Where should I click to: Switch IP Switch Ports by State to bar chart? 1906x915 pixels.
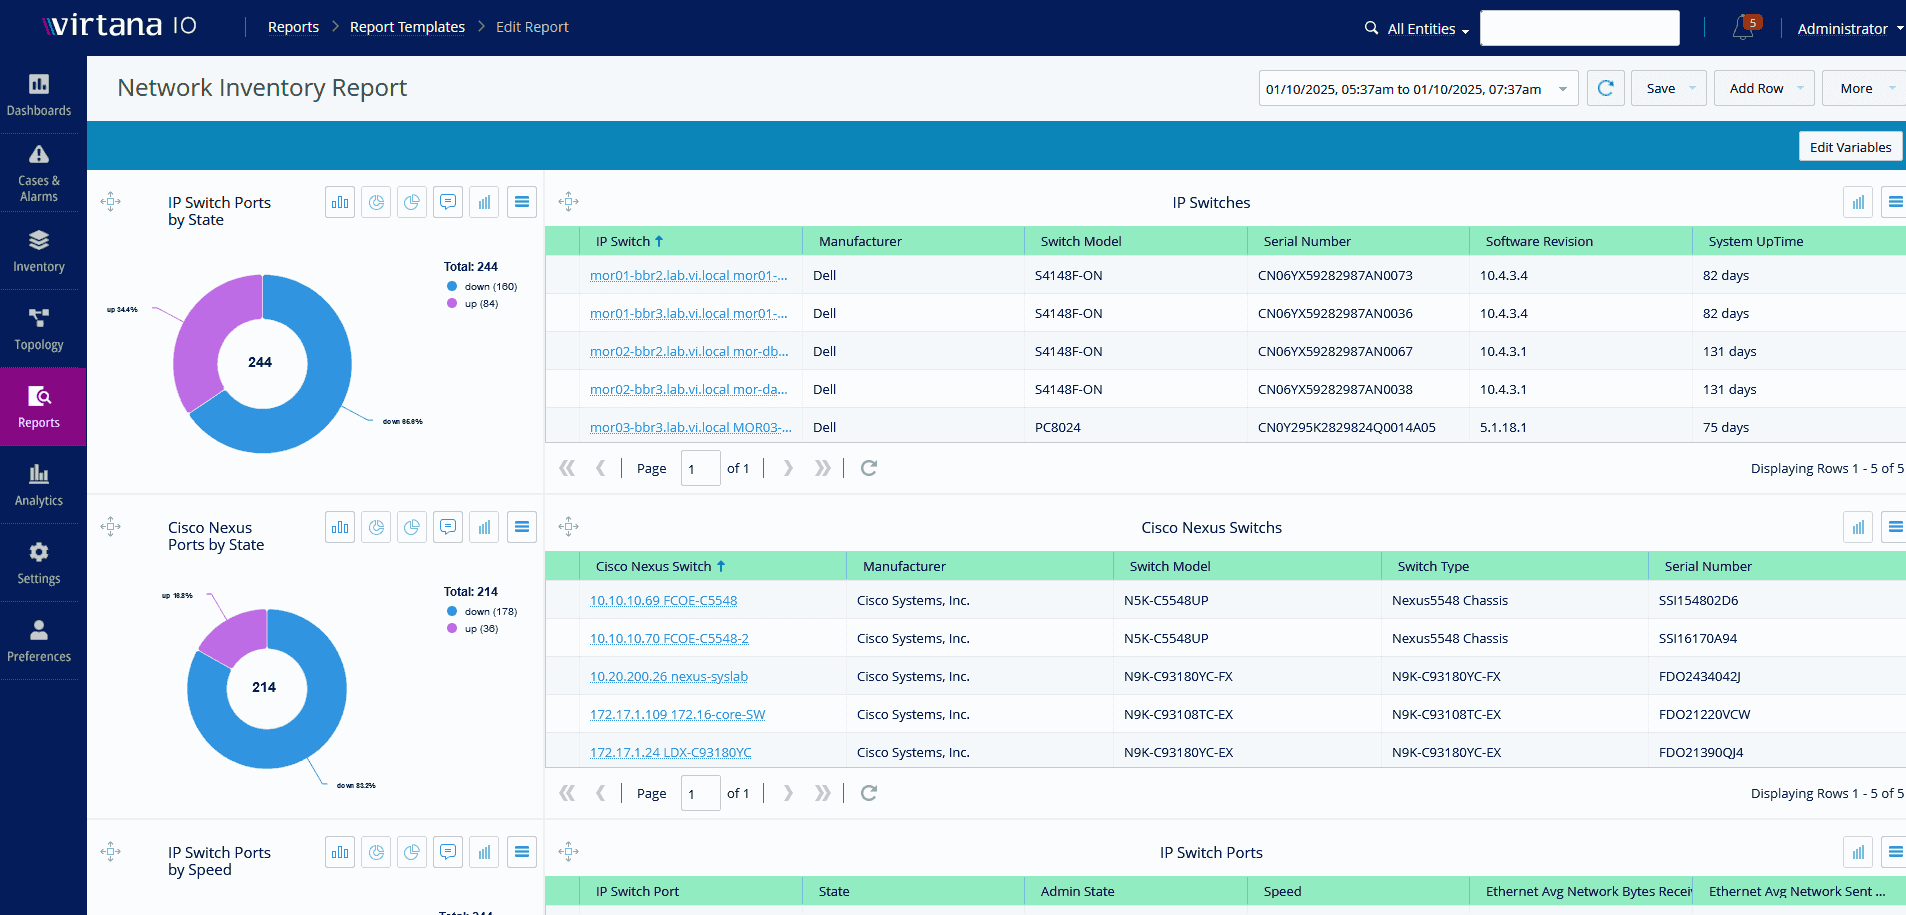point(340,202)
